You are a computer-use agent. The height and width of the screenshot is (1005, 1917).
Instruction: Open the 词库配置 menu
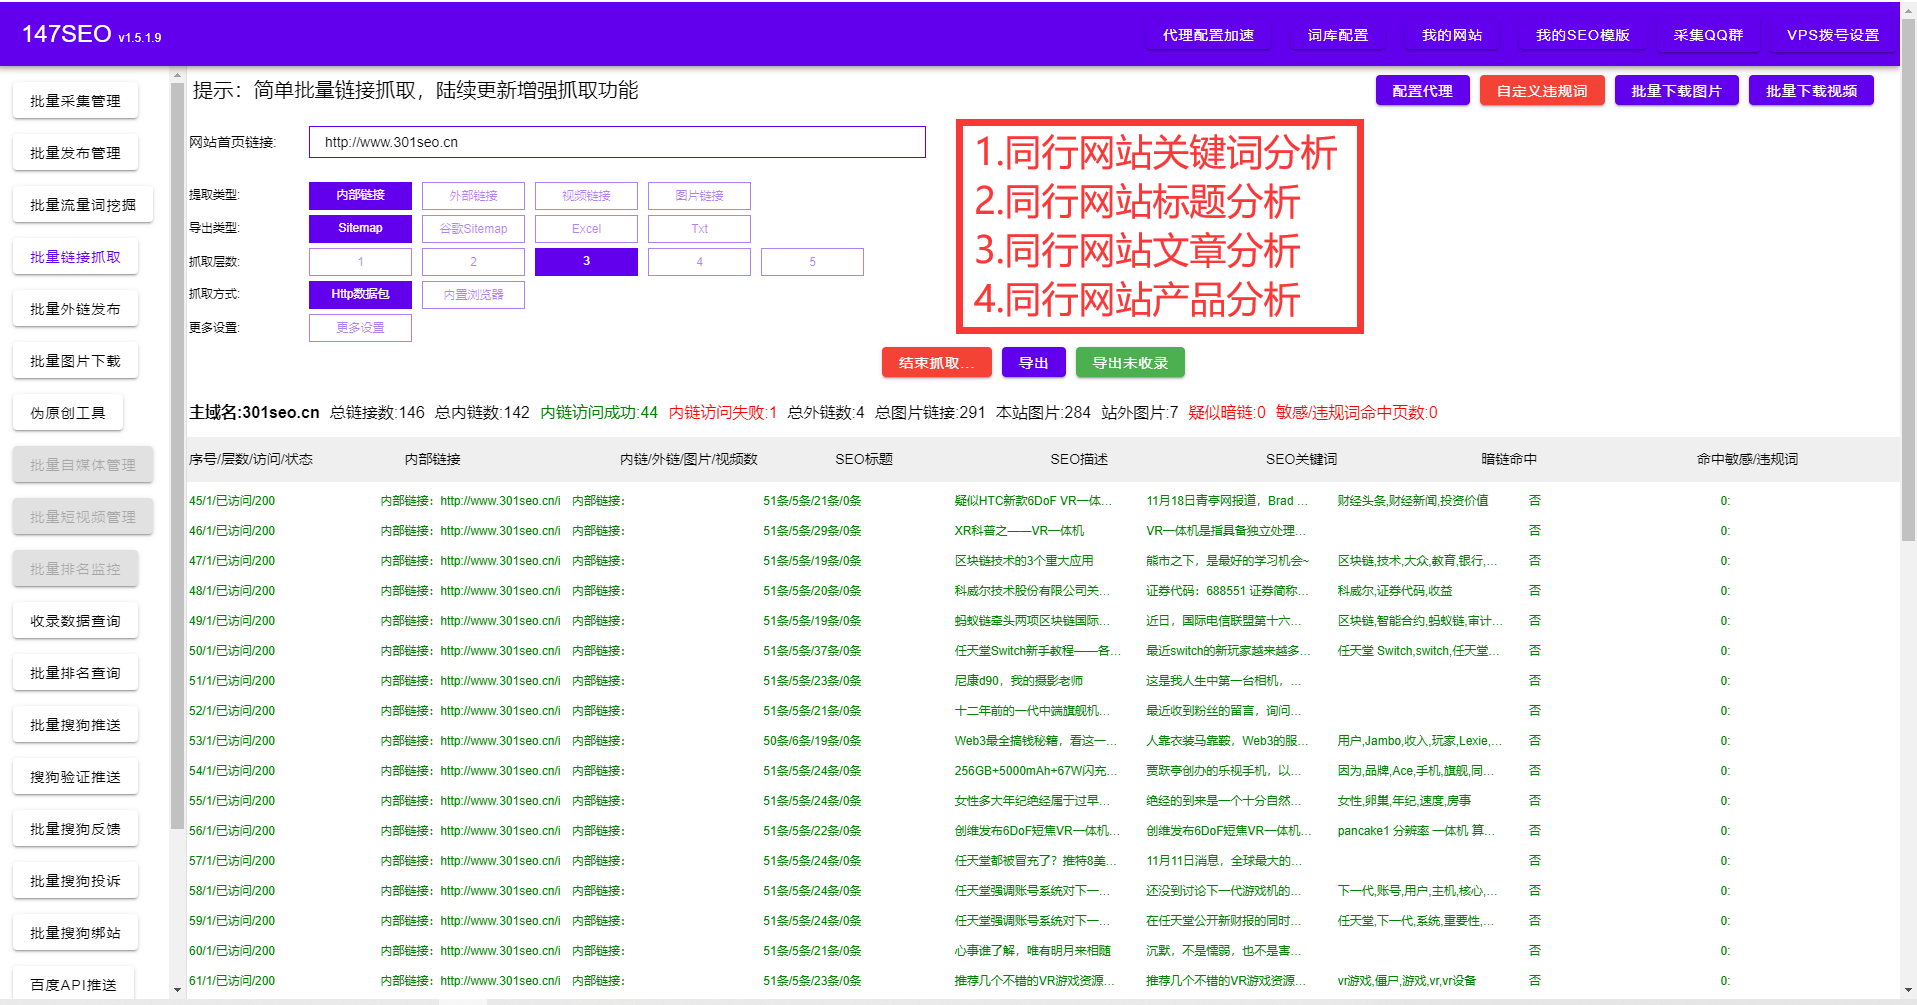pos(1337,35)
